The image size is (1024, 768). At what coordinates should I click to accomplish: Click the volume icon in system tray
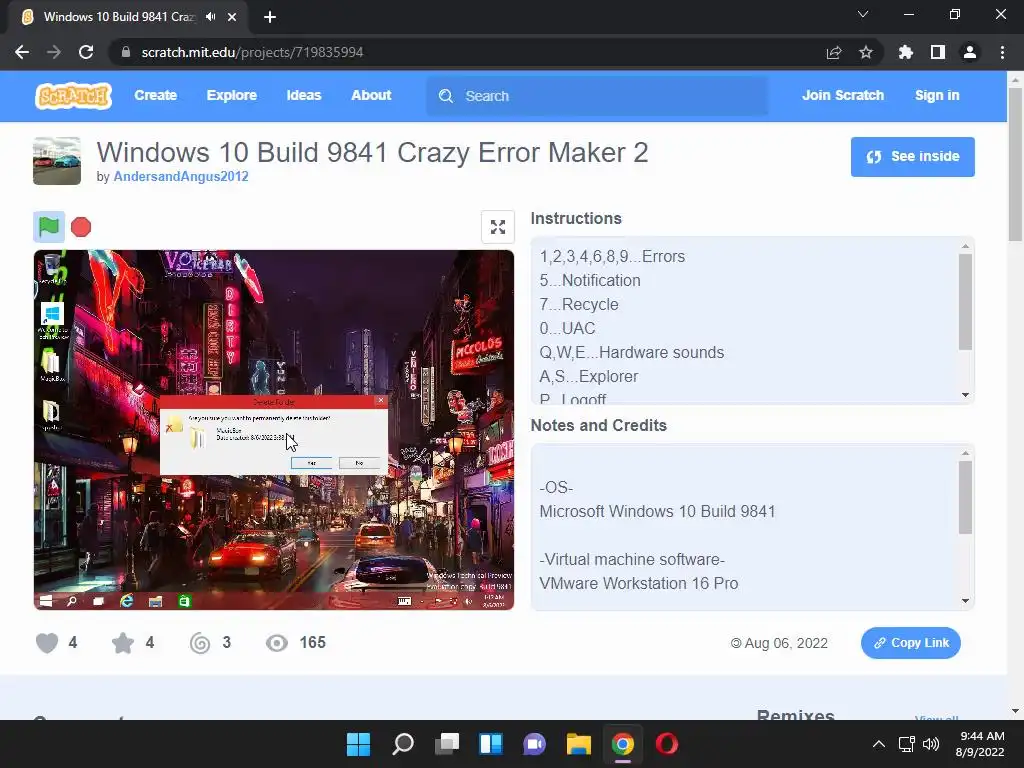coord(931,744)
